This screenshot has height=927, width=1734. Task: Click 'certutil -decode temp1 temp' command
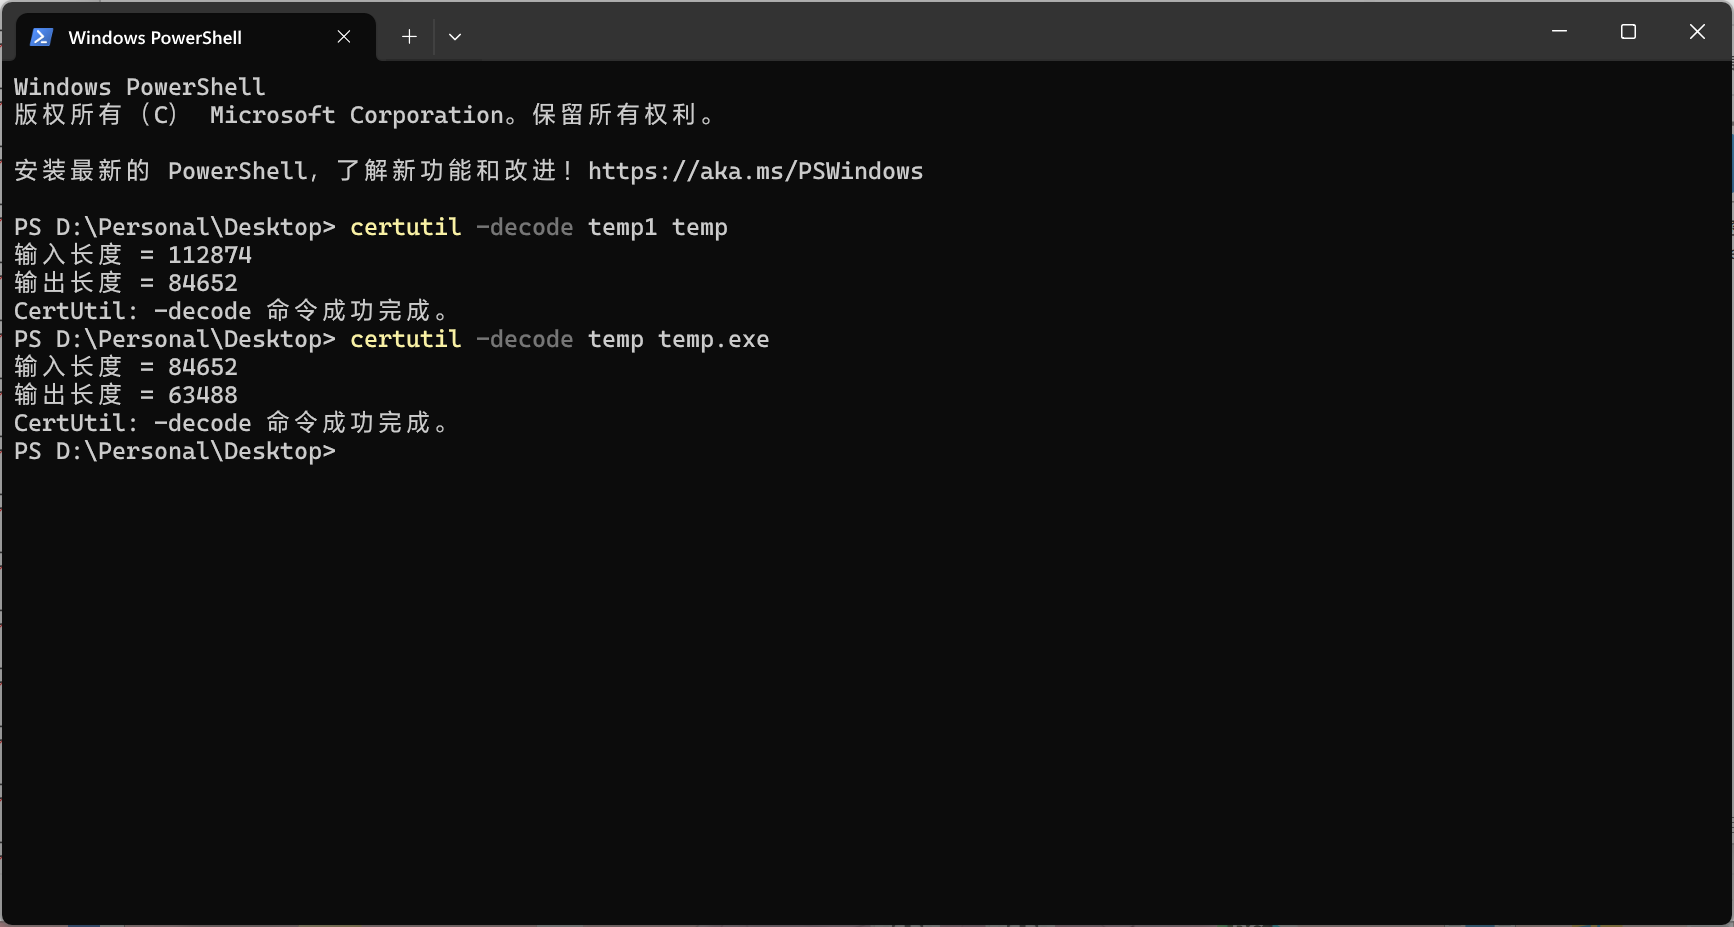tap(539, 227)
